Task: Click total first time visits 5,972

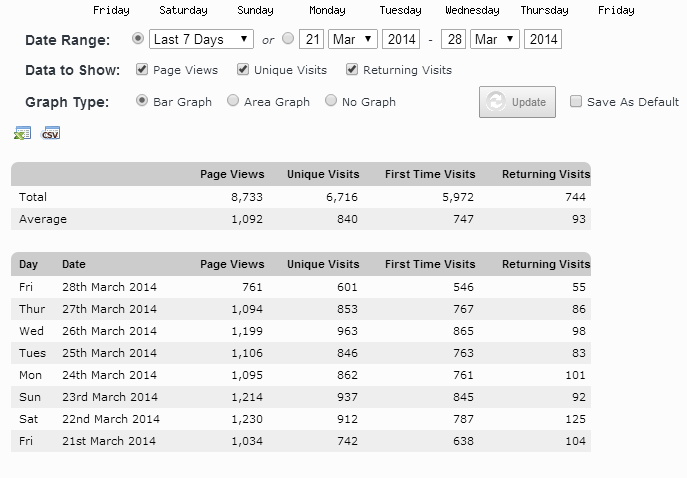Action: click(458, 197)
